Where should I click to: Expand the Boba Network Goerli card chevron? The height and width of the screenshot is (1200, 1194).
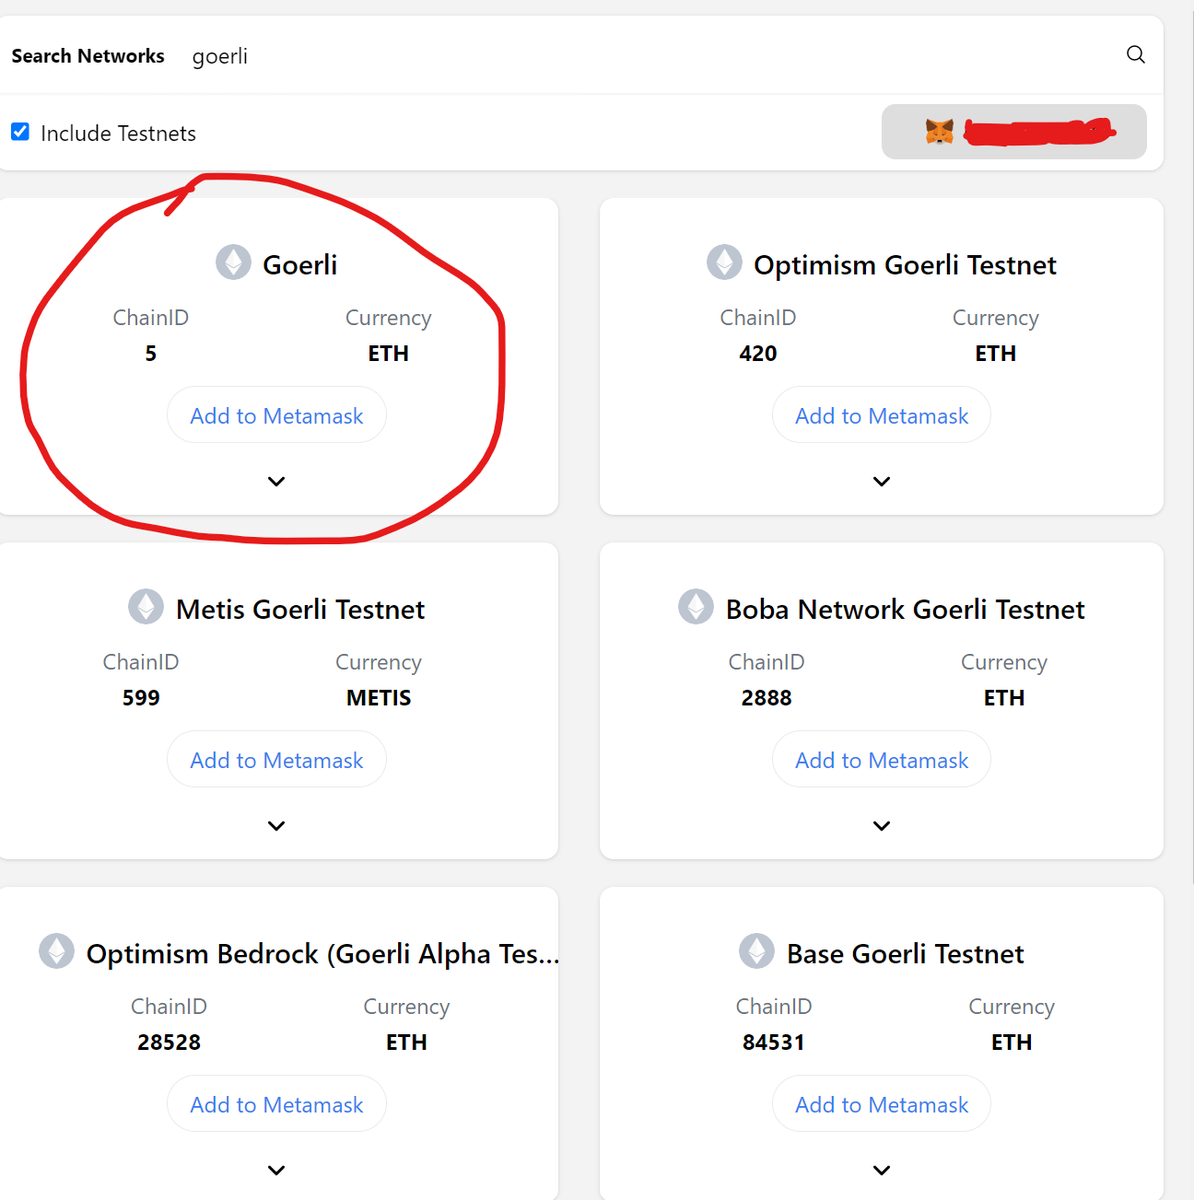point(882,826)
